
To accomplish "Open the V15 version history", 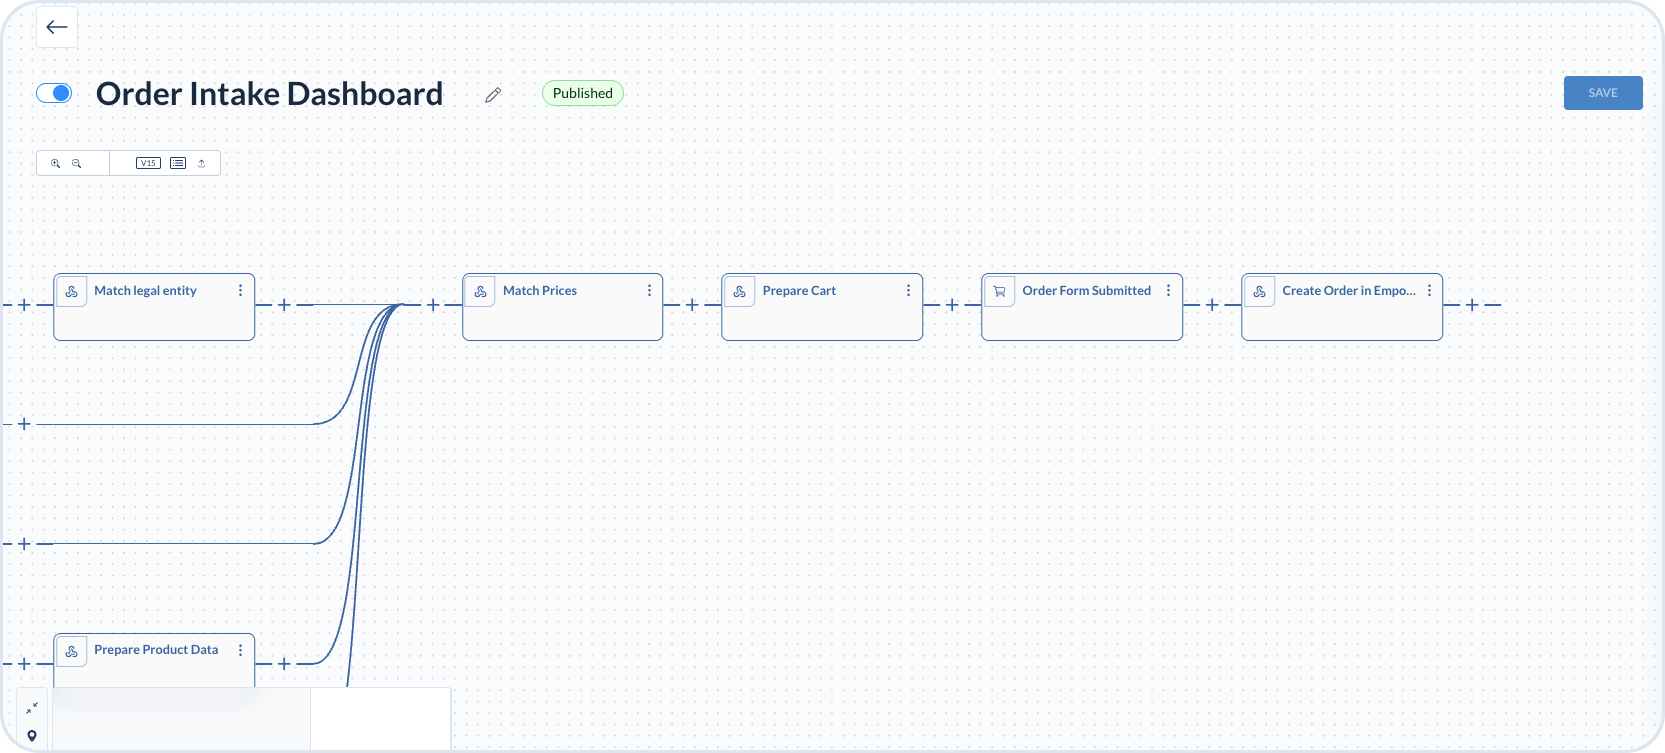I will pyautogui.click(x=148, y=163).
